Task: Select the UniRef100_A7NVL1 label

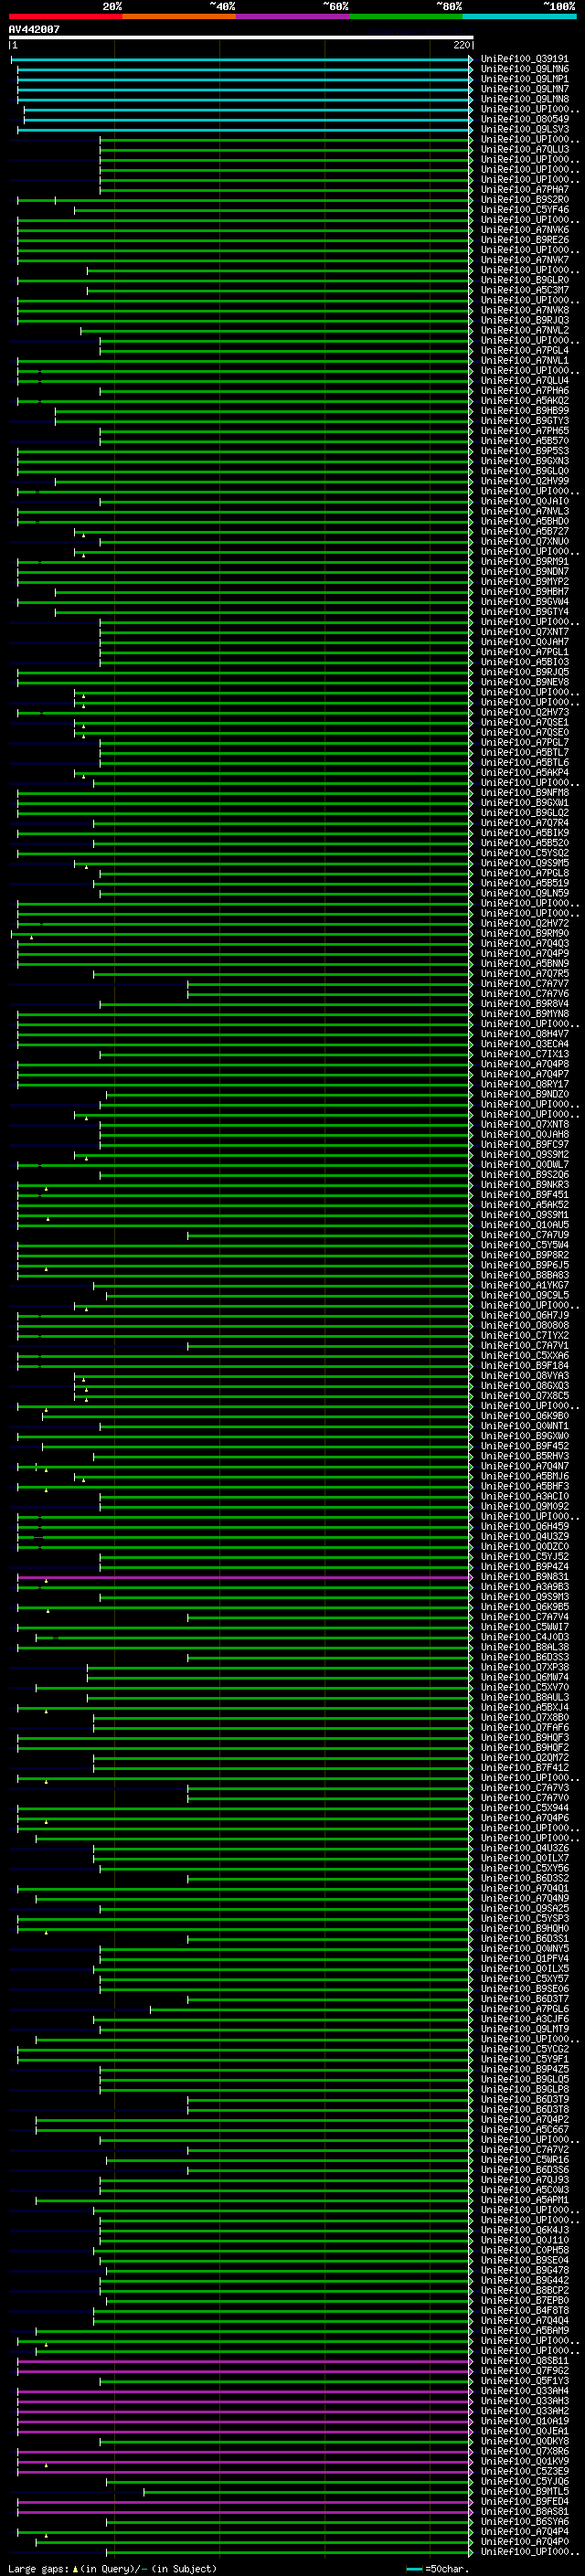Action: pyautogui.click(x=524, y=361)
